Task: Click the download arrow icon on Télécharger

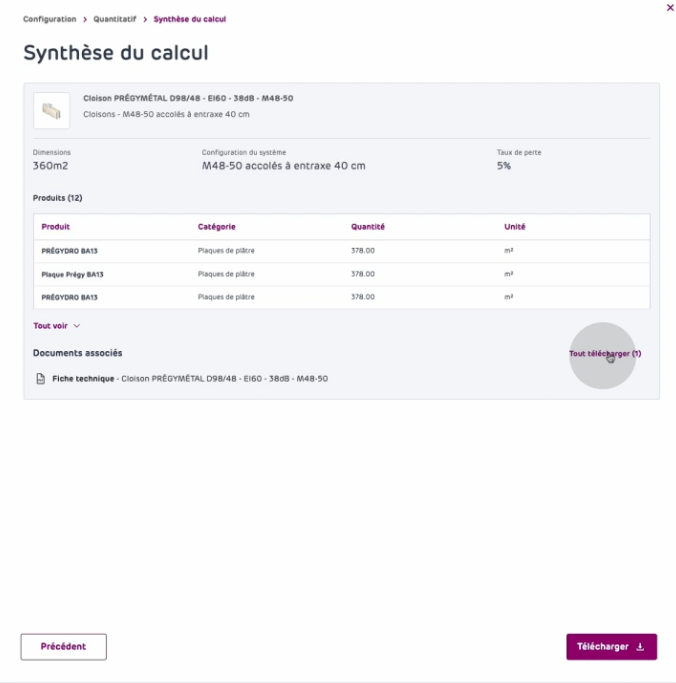Action: (640, 647)
